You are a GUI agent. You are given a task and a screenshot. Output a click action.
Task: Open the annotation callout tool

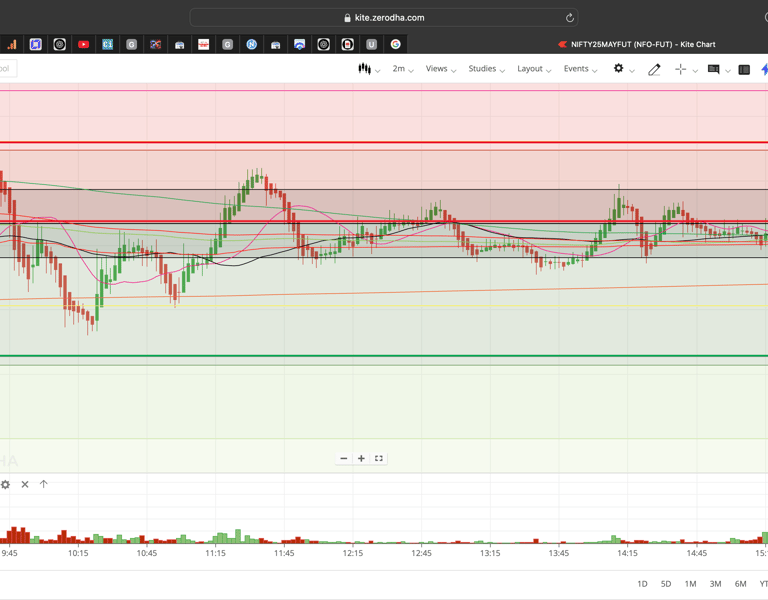(714, 69)
